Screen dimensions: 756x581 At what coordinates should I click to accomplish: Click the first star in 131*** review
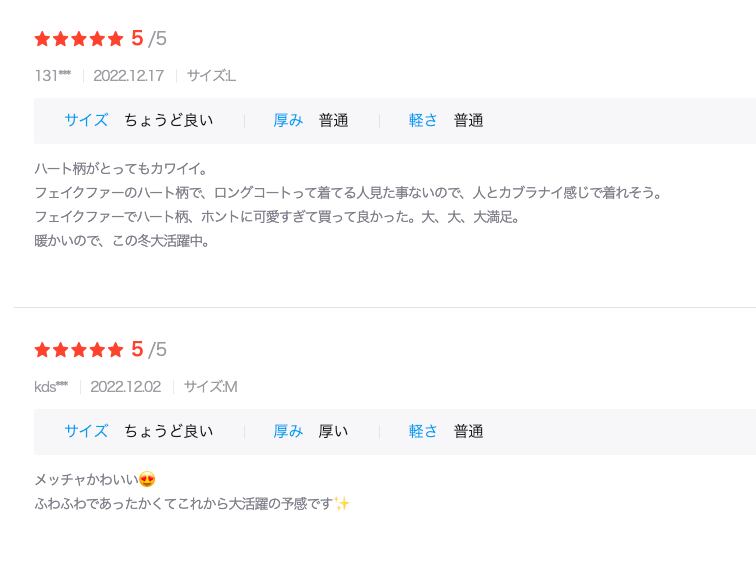(42, 39)
